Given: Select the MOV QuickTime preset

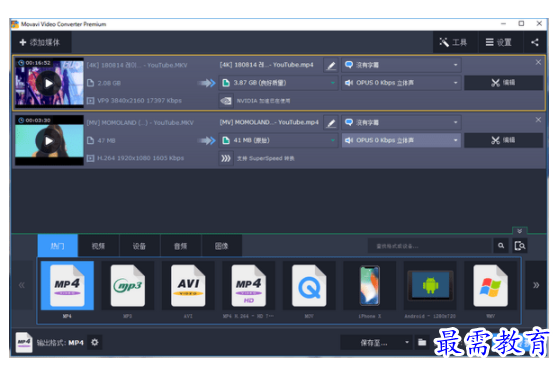Looking at the screenshot, I should (x=309, y=285).
